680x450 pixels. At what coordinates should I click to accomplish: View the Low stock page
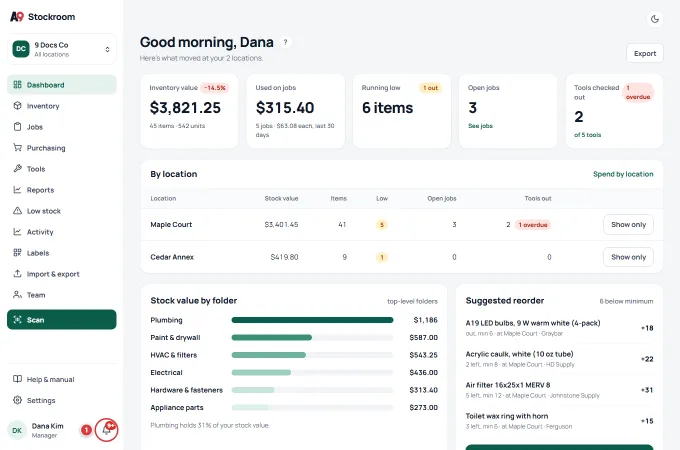click(x=62, y=211)
